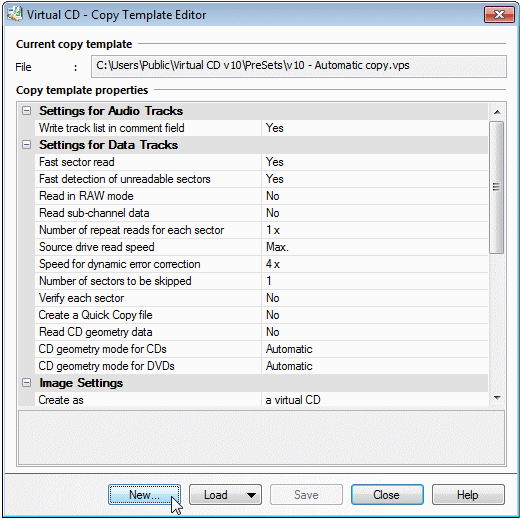Click the Virtual CD title bar icon
520x519 pixels.
(x=15, y=14)
